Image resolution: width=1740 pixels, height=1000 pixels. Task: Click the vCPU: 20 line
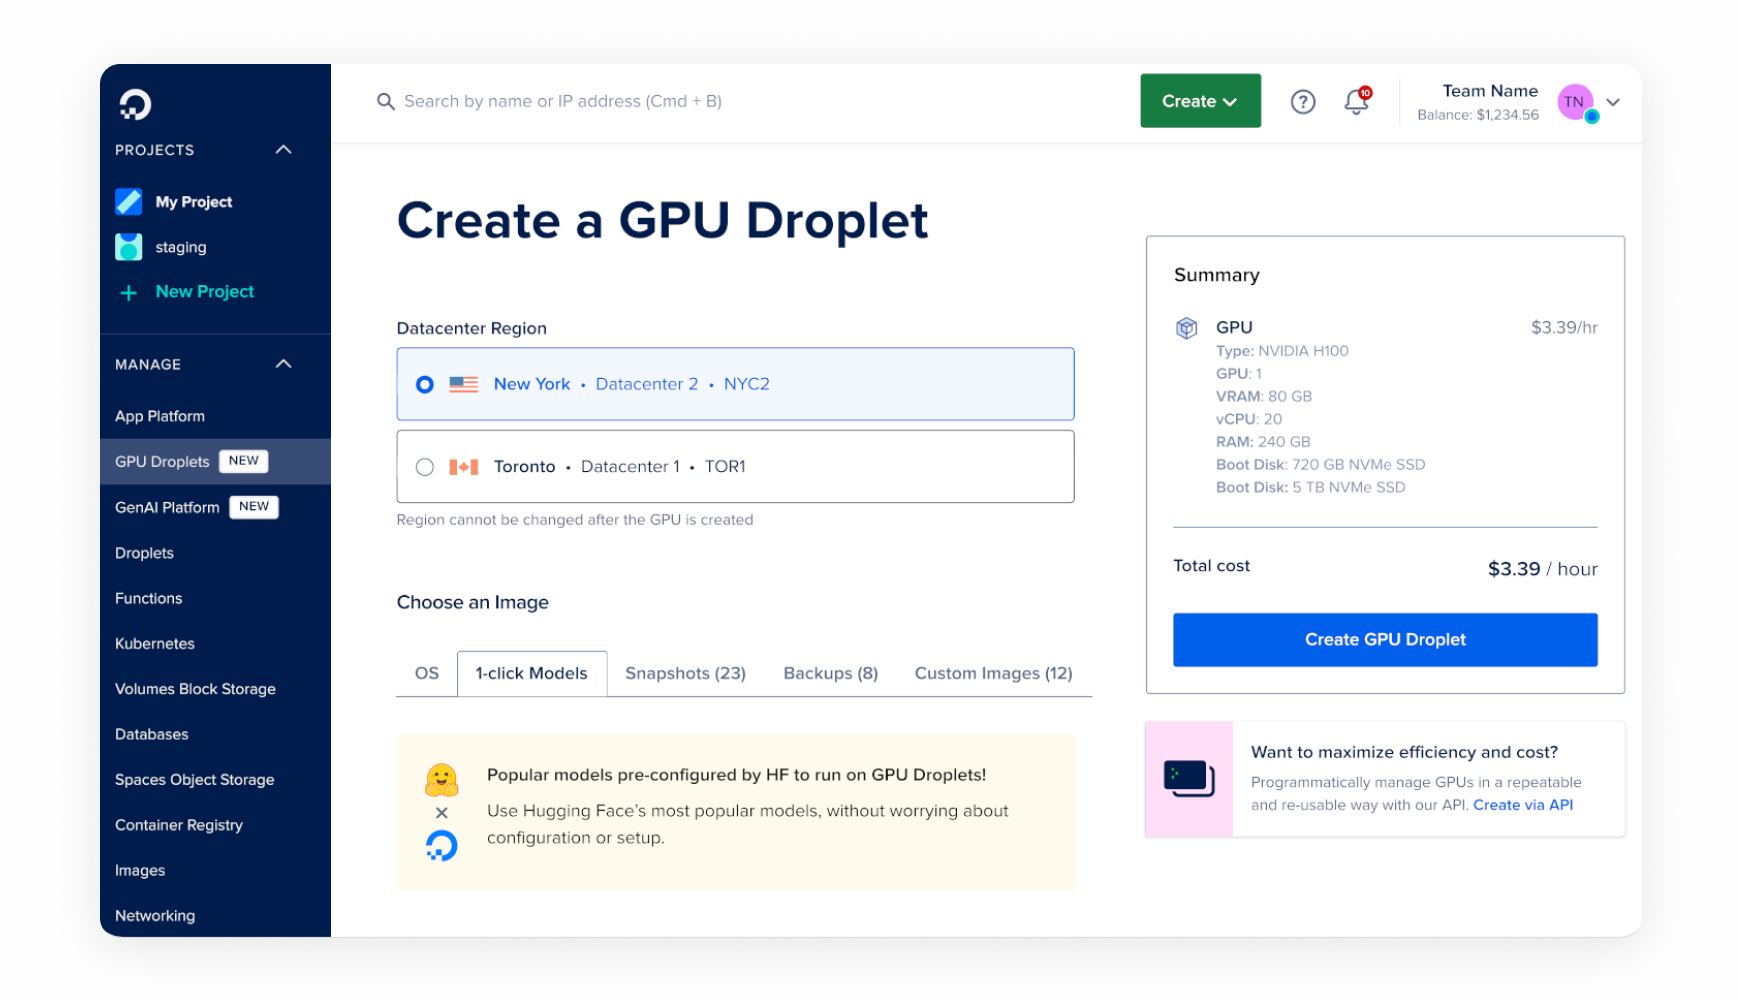(x=1249, y=420)
